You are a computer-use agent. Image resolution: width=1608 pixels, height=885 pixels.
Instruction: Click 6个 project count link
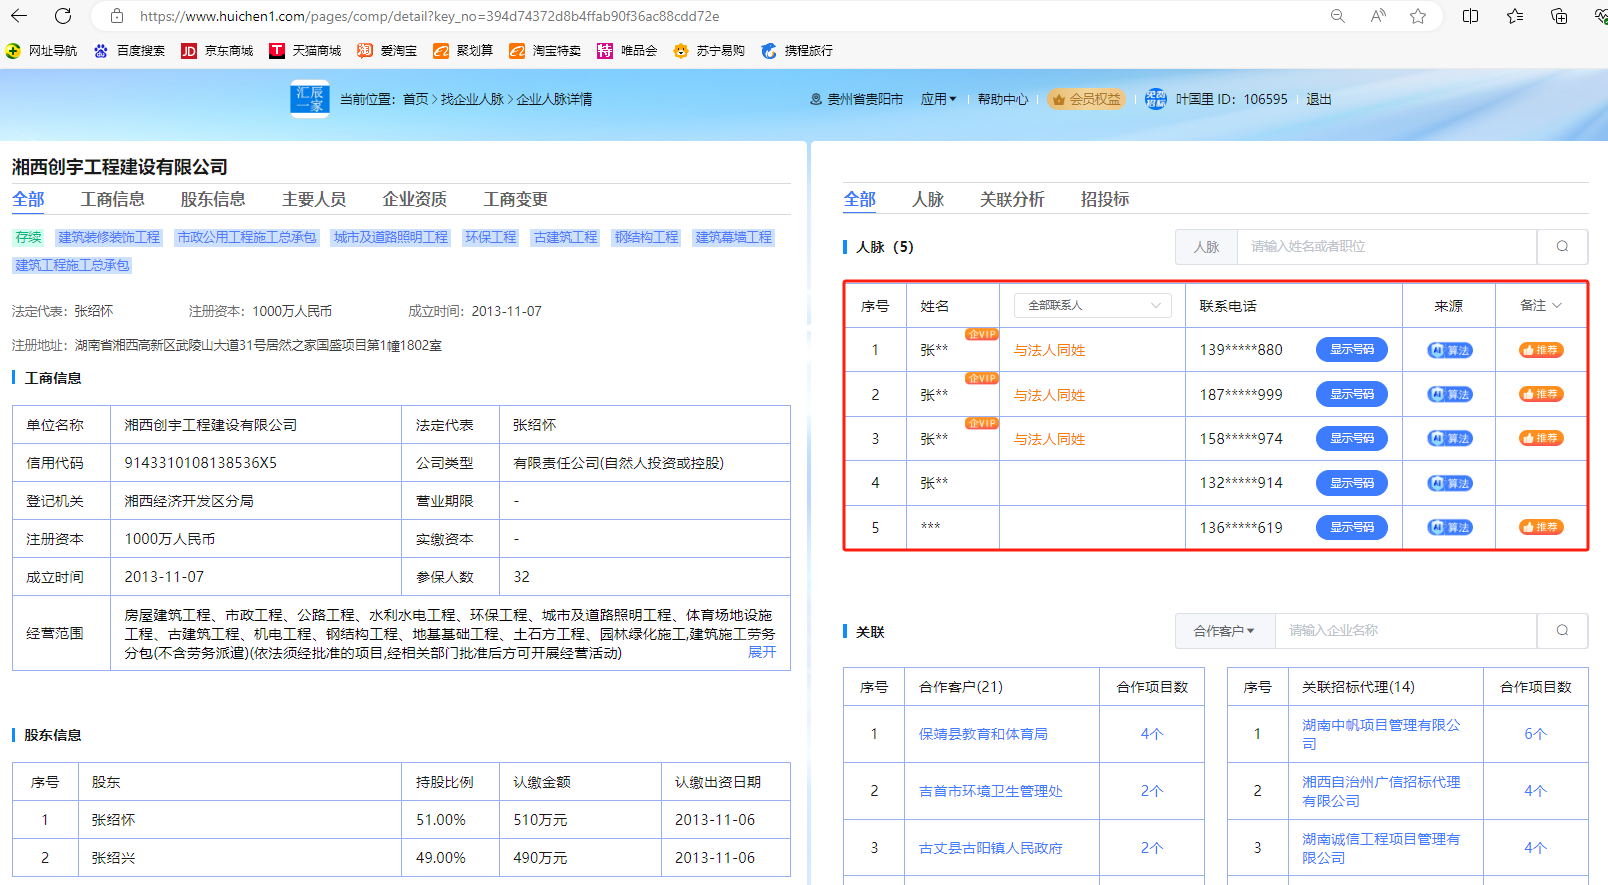1535,734
